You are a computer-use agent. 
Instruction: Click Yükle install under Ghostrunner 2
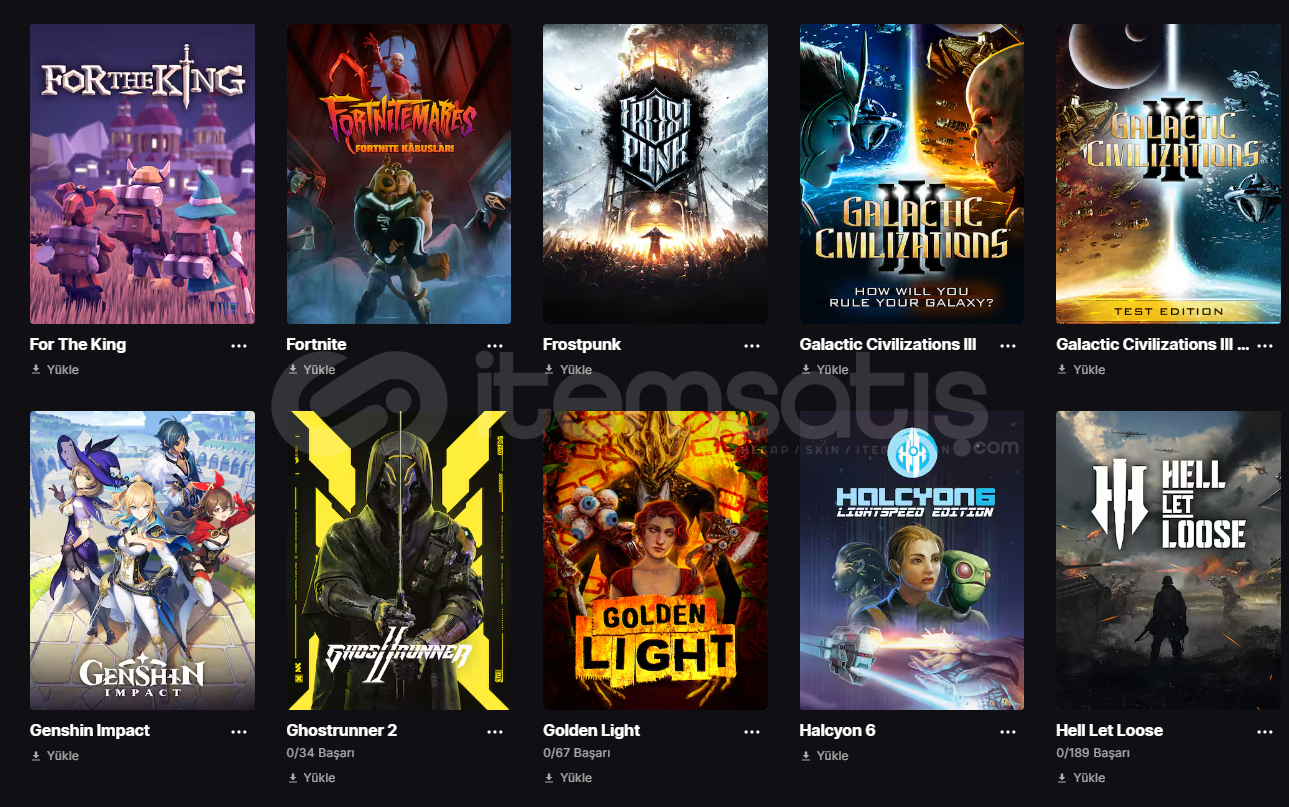click(x=311, y=778)
